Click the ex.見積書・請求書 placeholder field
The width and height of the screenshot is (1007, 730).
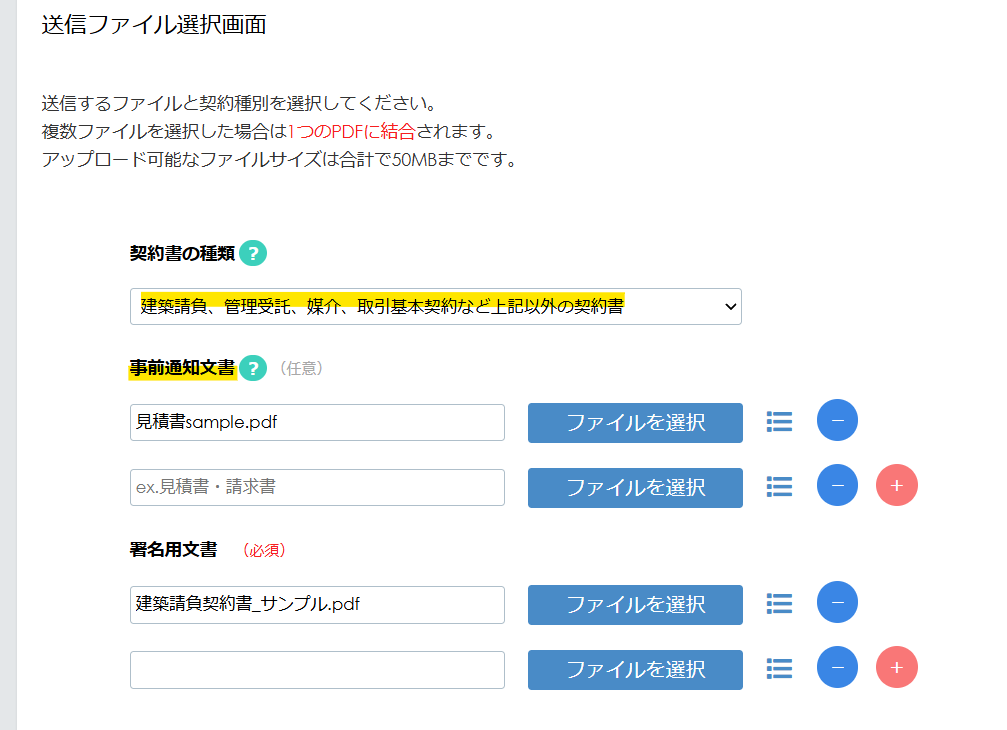coord(317,487)
